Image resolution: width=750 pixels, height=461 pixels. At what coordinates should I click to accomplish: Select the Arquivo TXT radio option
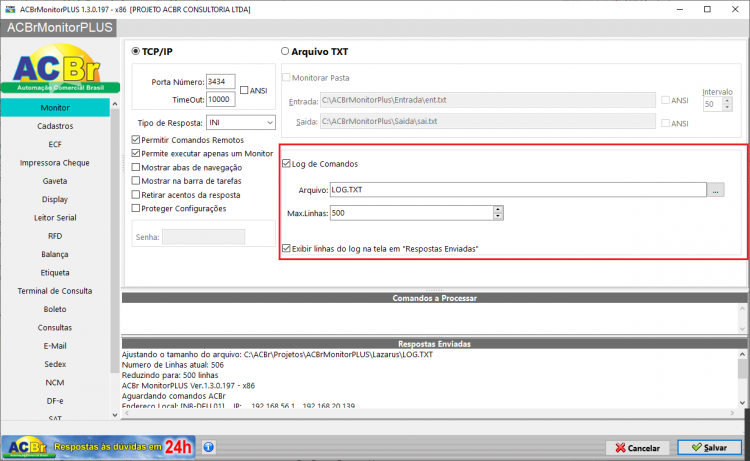click(285, 51)
